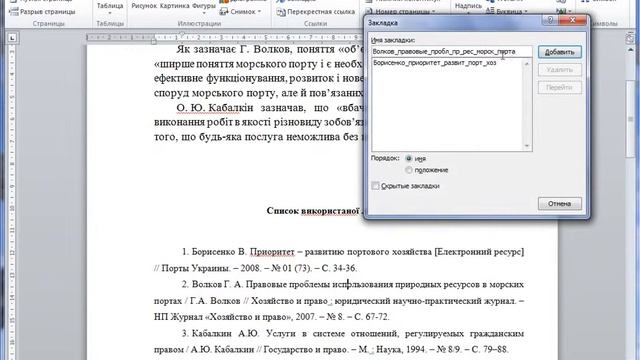Image resolution: width=640 pixels, height=360 pixels.
Task: Click the Отмена button
Action: tap(560, 203)
